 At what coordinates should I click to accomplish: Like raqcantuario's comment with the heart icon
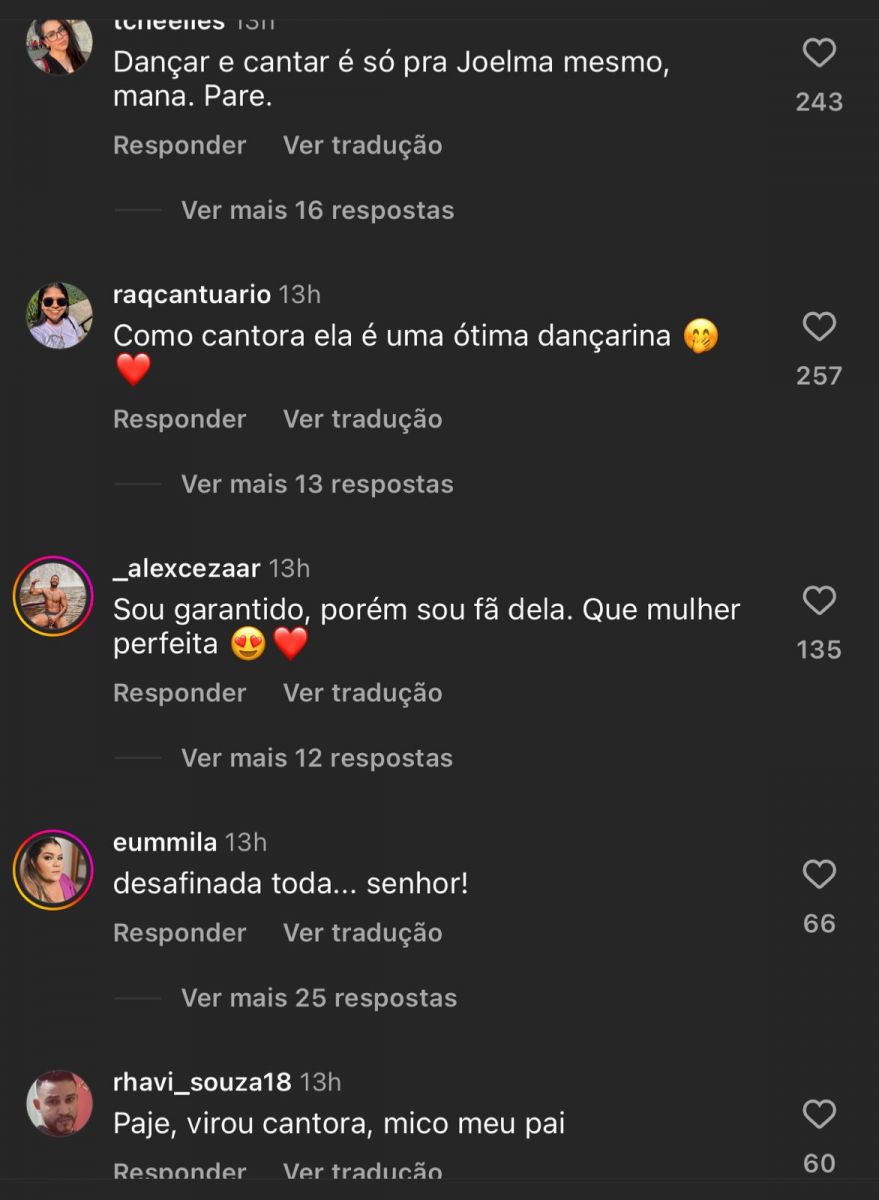click(x=819, y=327)
